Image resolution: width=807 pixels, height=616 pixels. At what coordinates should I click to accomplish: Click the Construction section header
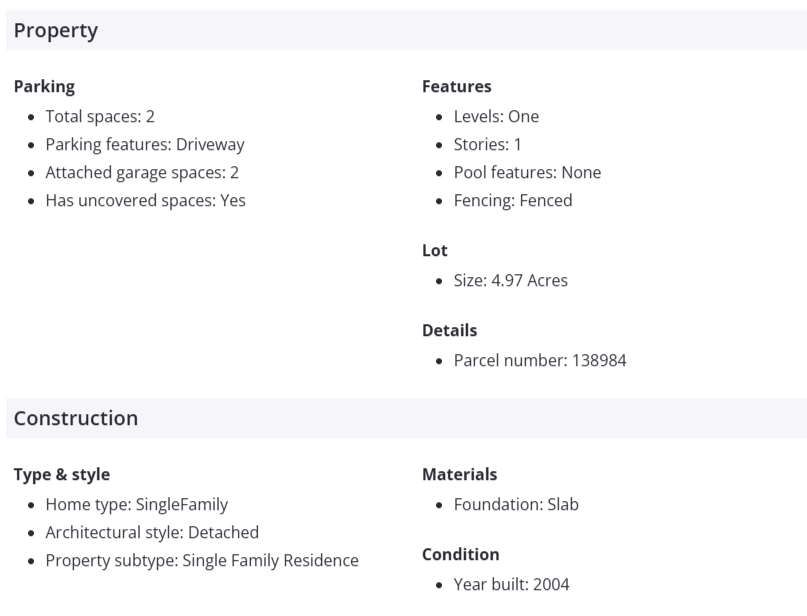point(76,418)
